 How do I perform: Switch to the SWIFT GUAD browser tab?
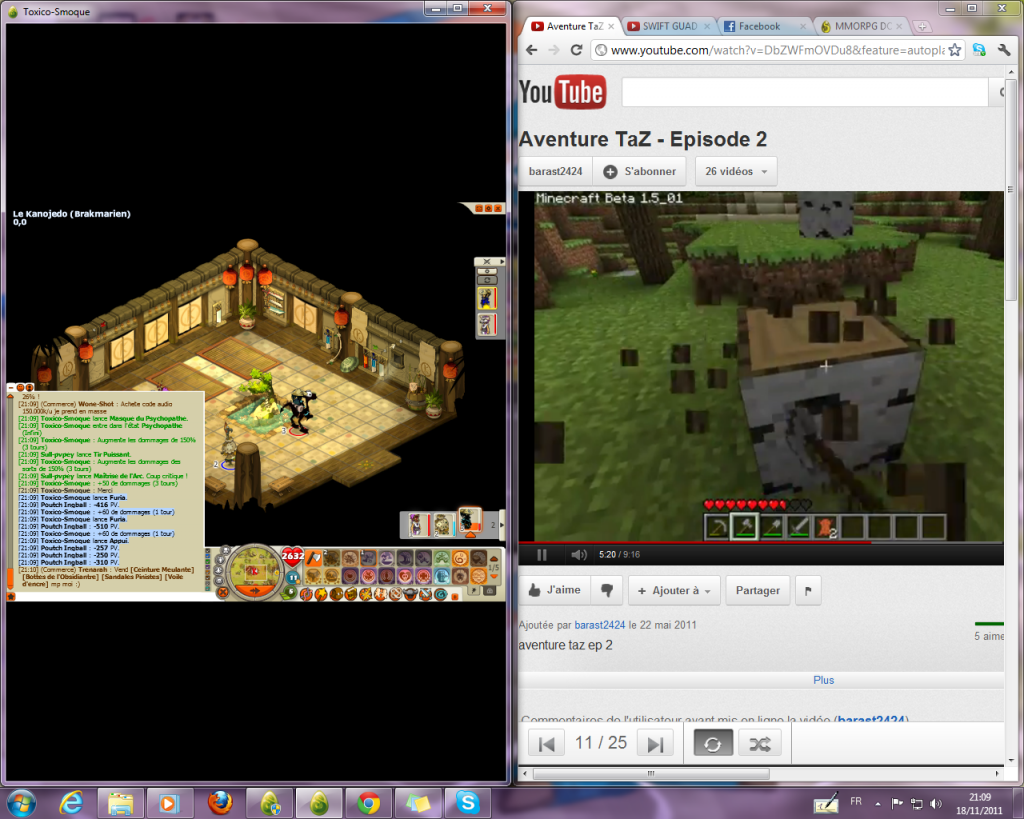click(668, 26)
